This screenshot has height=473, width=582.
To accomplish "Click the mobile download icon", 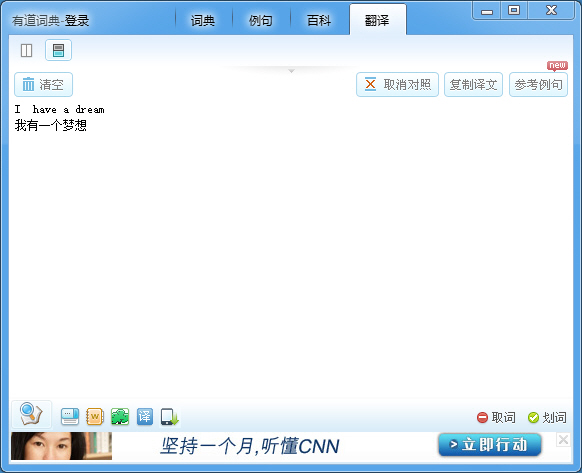I will 170,417.
